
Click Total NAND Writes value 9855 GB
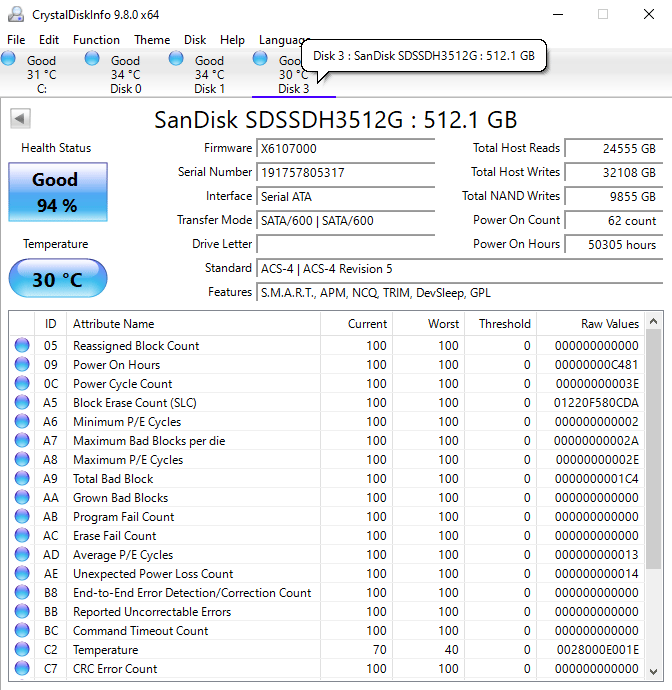click(614, 196)
